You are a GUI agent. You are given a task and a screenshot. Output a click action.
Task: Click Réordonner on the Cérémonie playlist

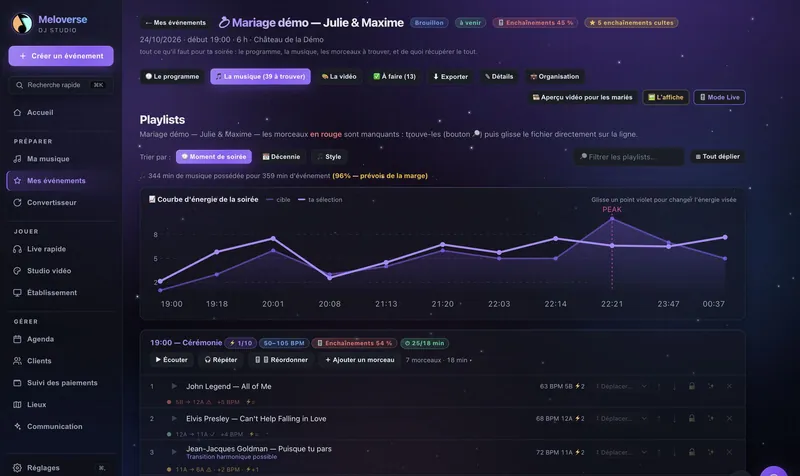(x=281, y=360)
